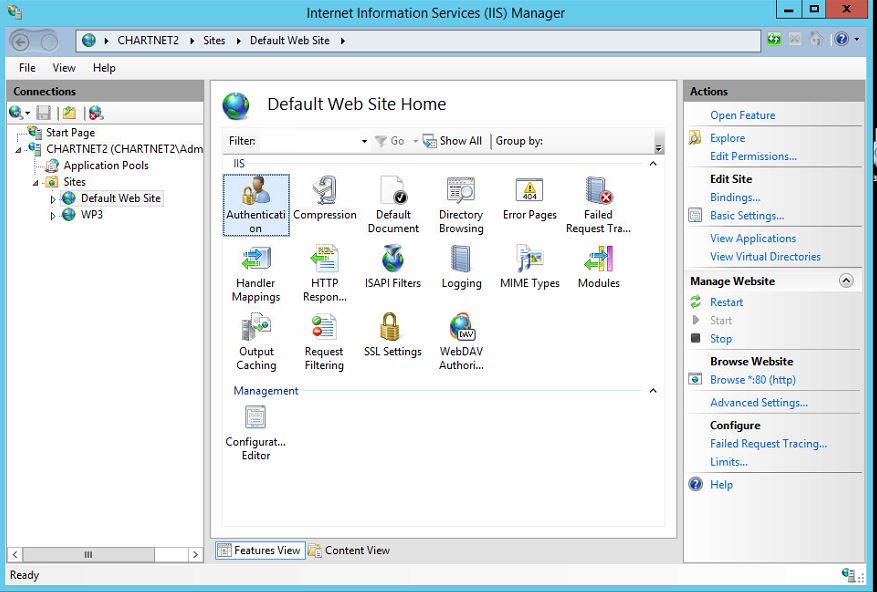Click Show All filter button

click(x=452, y=141)
